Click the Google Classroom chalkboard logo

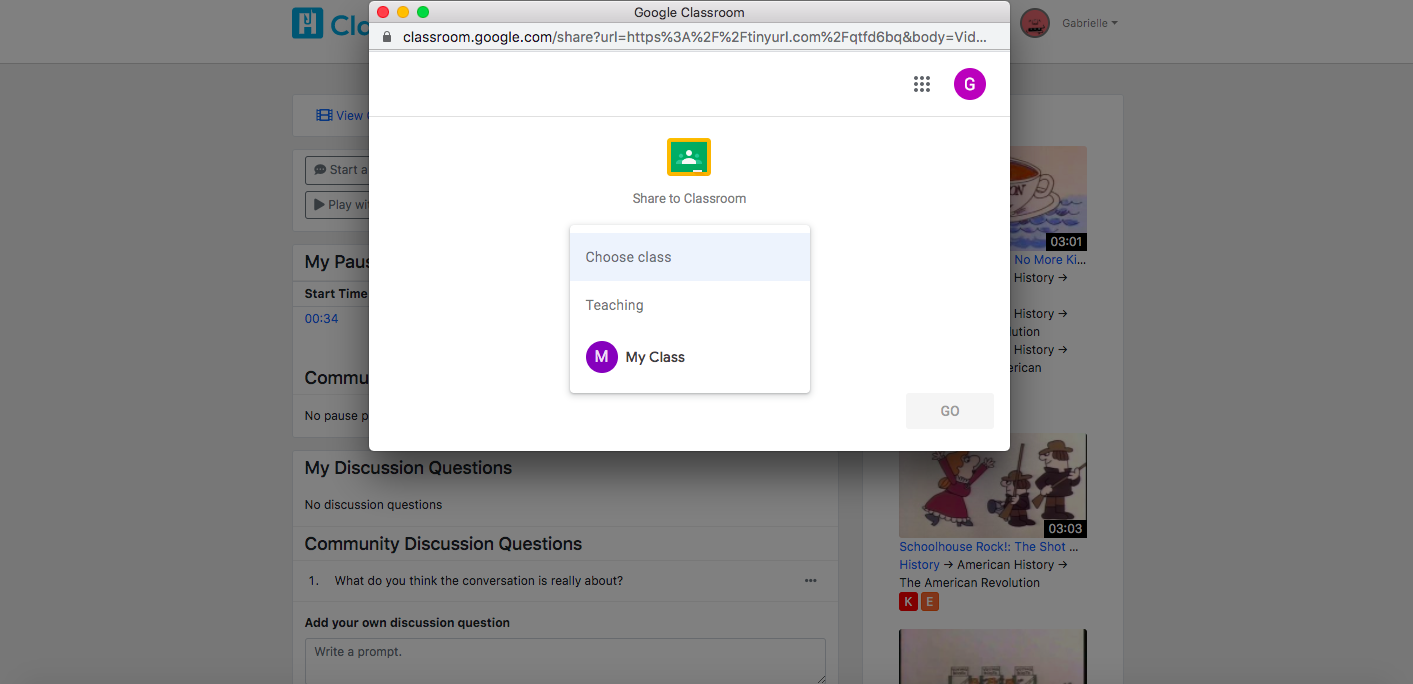point(689,157)
